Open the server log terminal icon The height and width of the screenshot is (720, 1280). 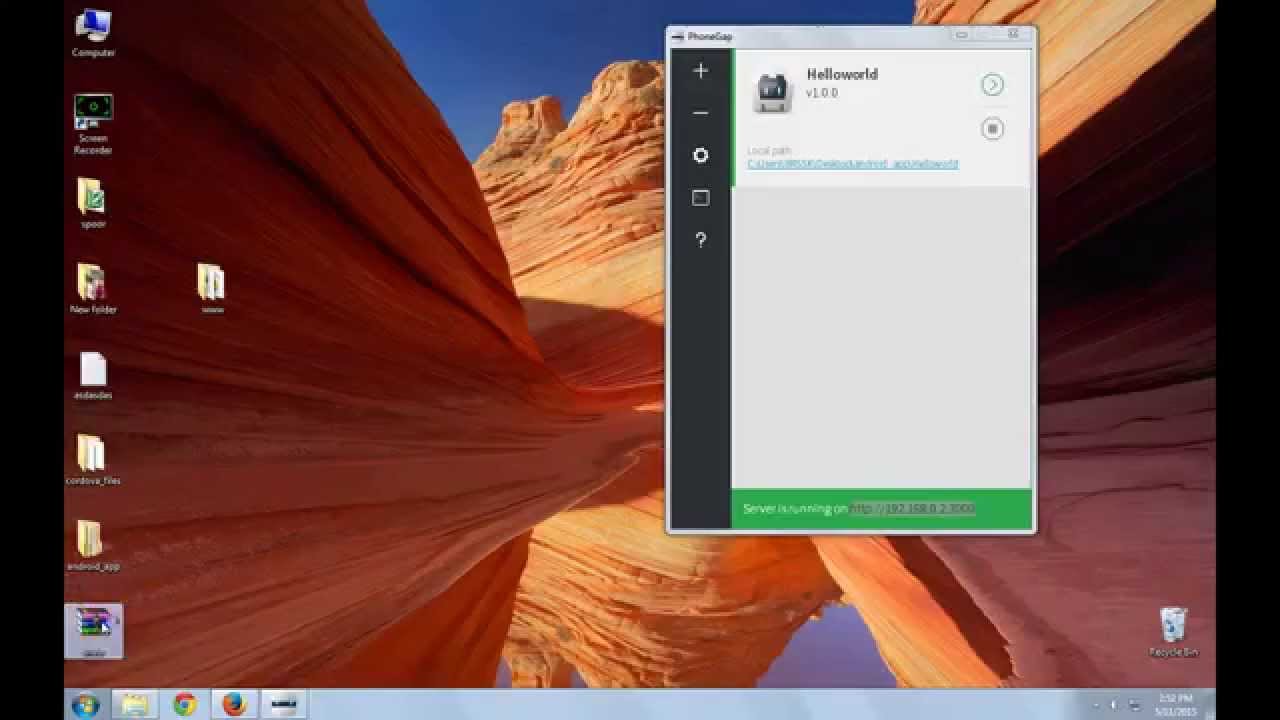(701, 198)
